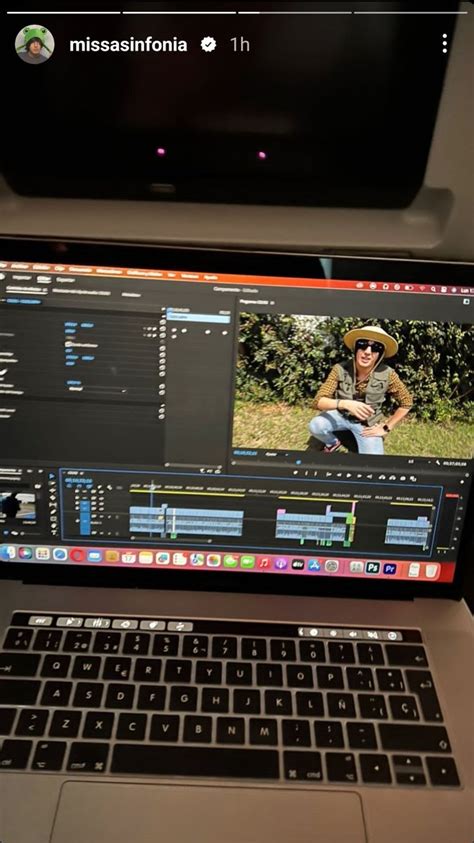474x843 pixels.
Task: Switch to the Exportar workspace tab
Action: [x=66, y=280]
